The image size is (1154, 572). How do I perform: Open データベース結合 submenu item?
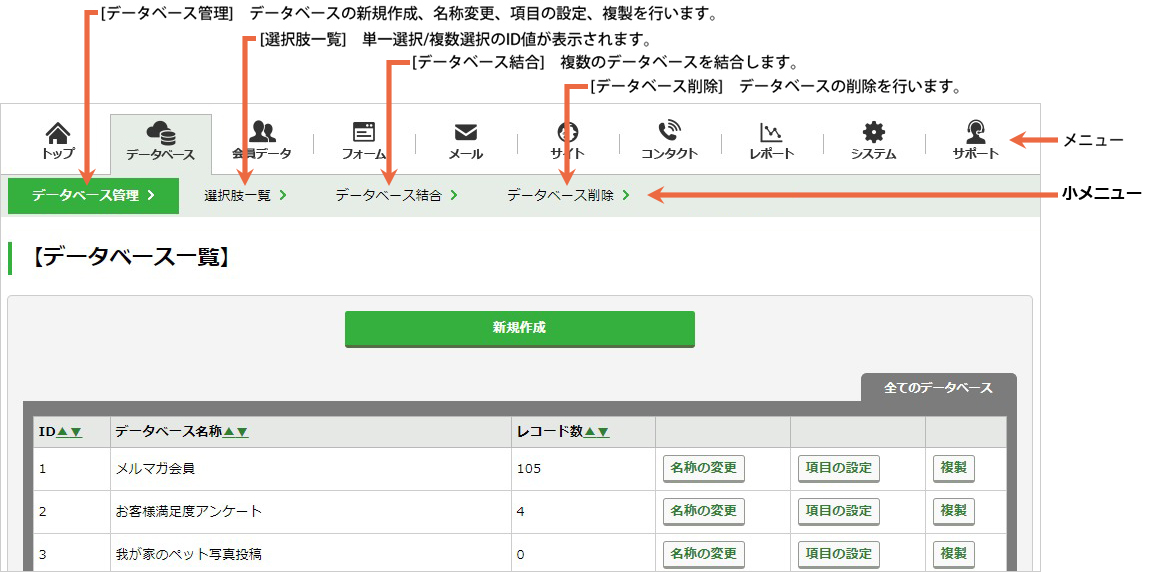397,196
